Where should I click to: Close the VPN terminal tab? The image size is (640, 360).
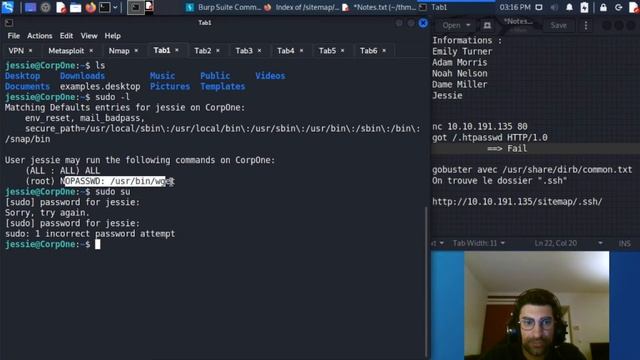(30, 51)
